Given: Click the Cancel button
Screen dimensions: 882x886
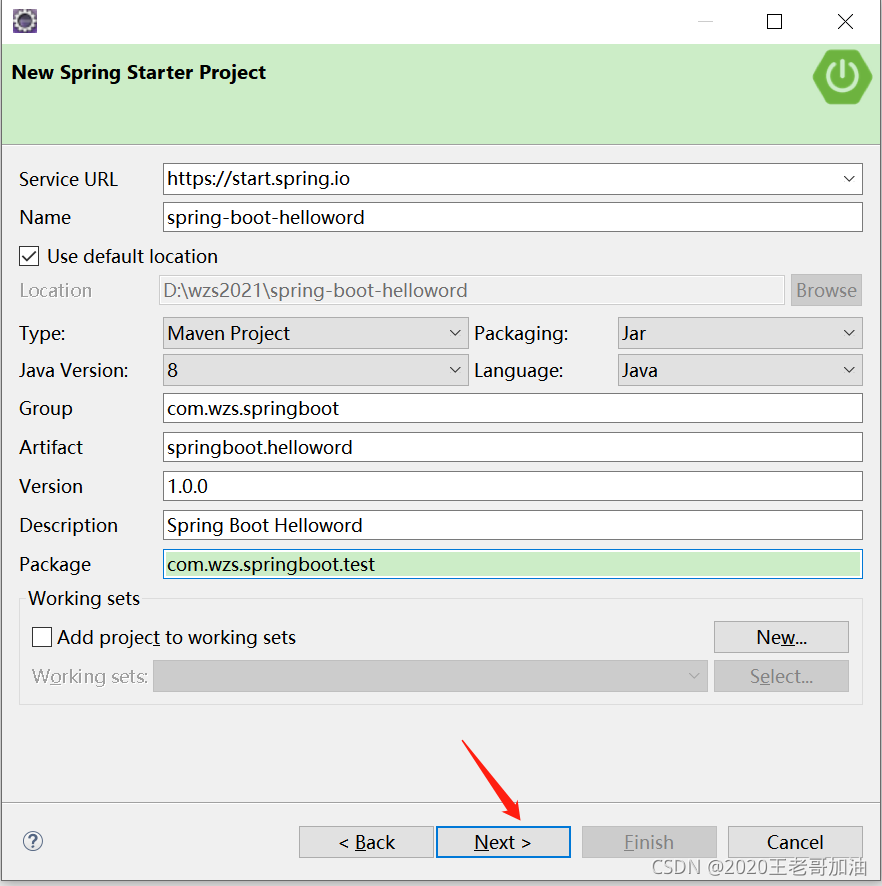Looking at the screenshot, I should 795,842.
